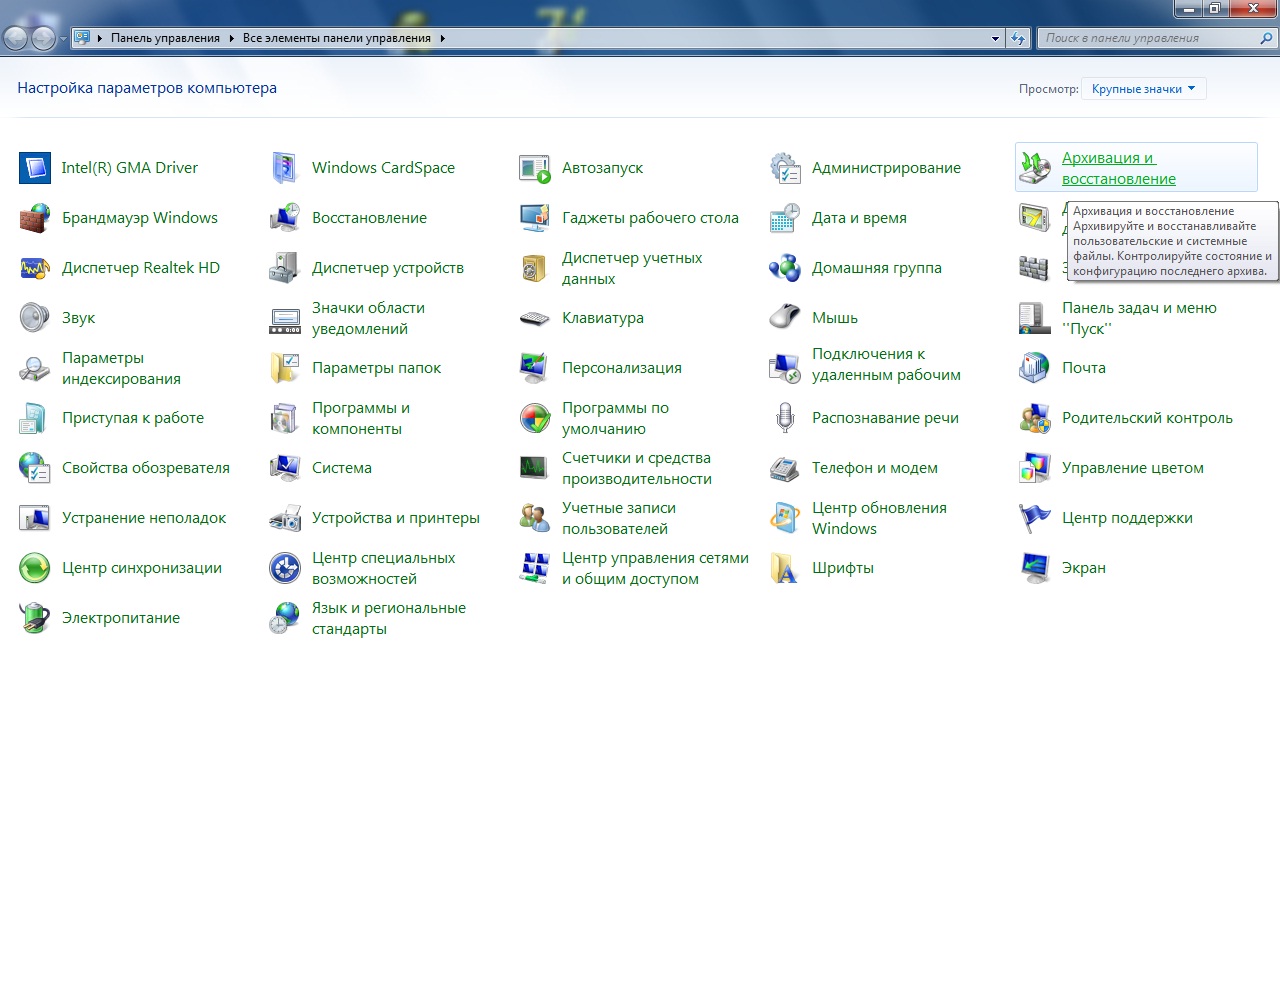The height and width of the screenshot is (984, 1280).
Task: Expand the address bar history dropdown arrow
Action: 995,39
